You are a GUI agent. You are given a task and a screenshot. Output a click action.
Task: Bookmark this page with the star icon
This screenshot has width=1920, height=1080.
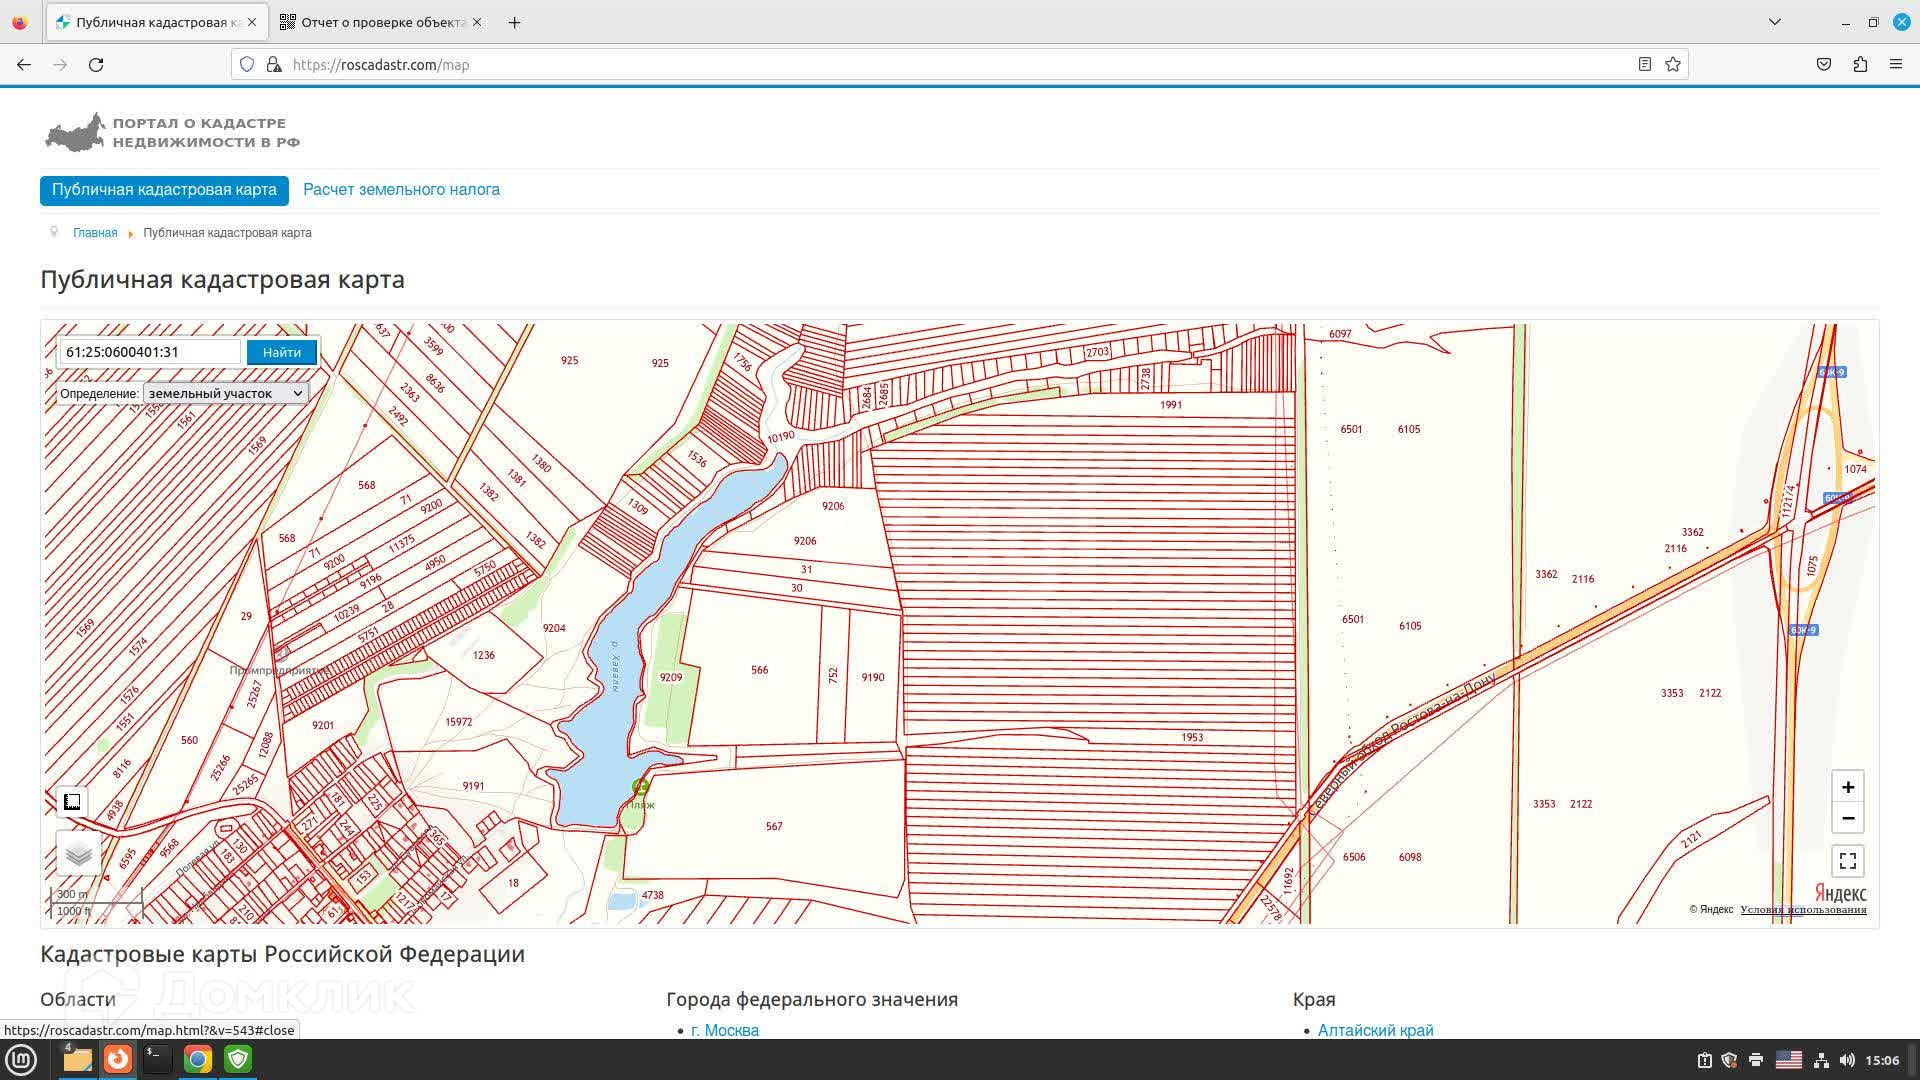[1672, 65]
